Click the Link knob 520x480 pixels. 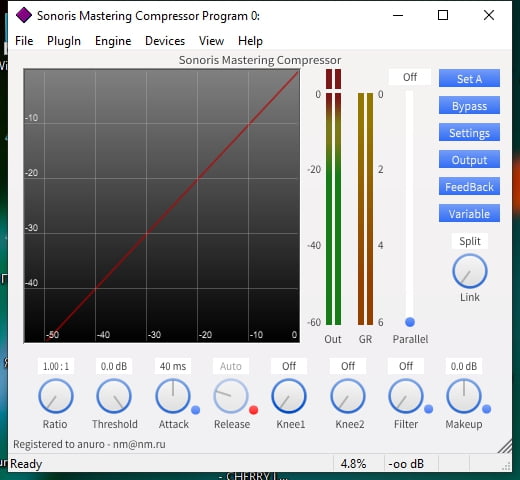coord(470,271)
